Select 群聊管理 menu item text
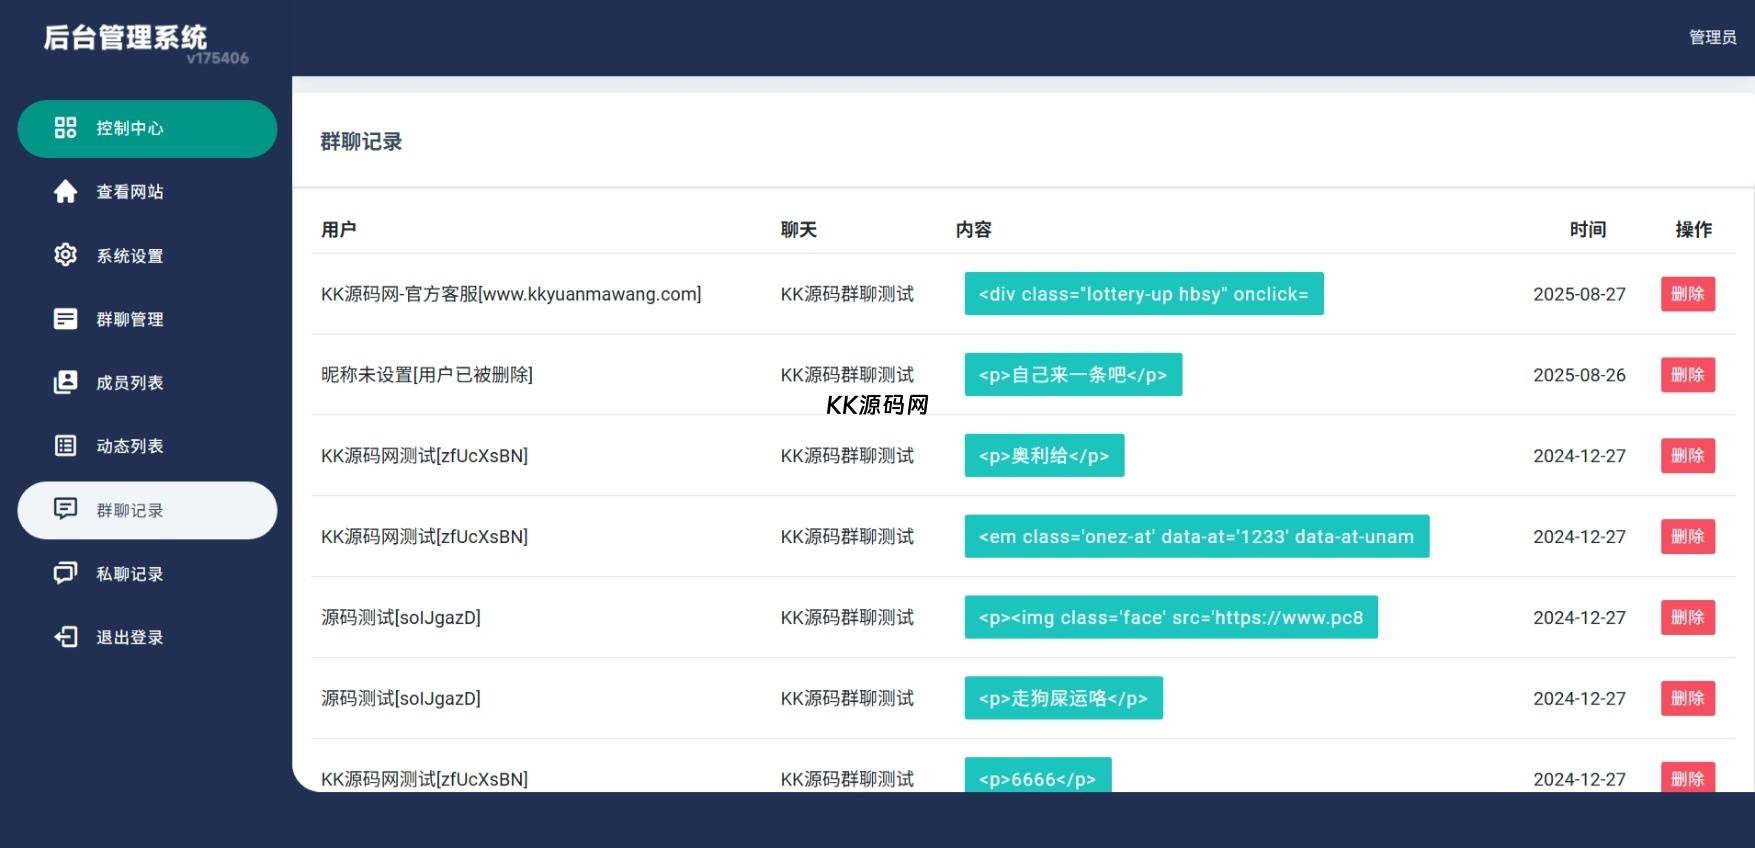The height and width of the screenshot is (848, 1755). click(x=130, y=320)
